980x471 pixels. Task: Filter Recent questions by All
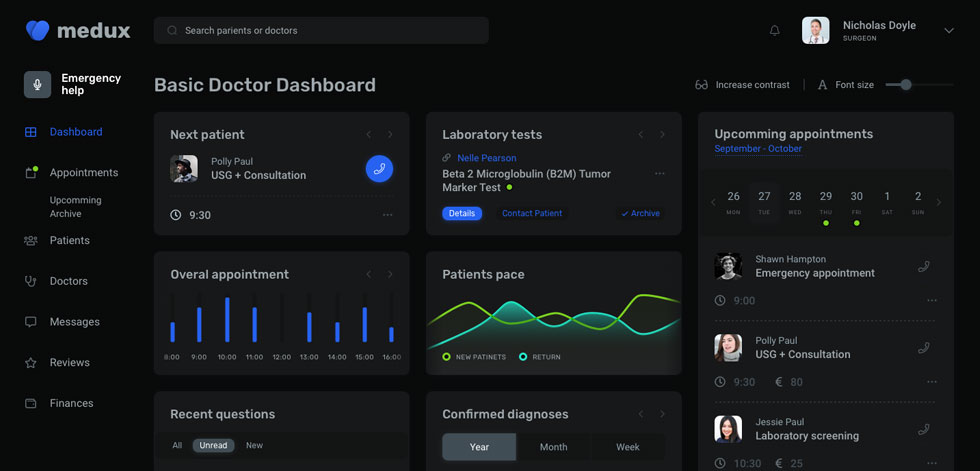(x=178, y=445)
